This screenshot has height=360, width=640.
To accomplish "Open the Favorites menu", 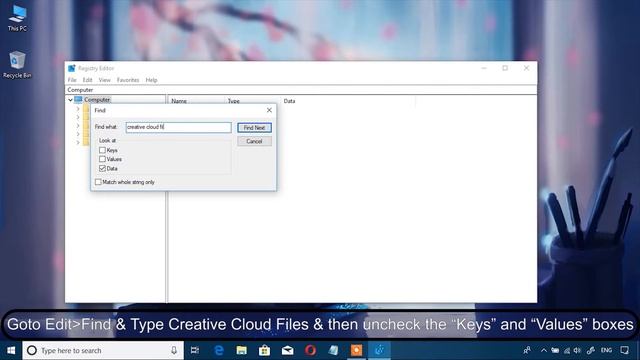I will pyautogui.click(x=128, y=80).
